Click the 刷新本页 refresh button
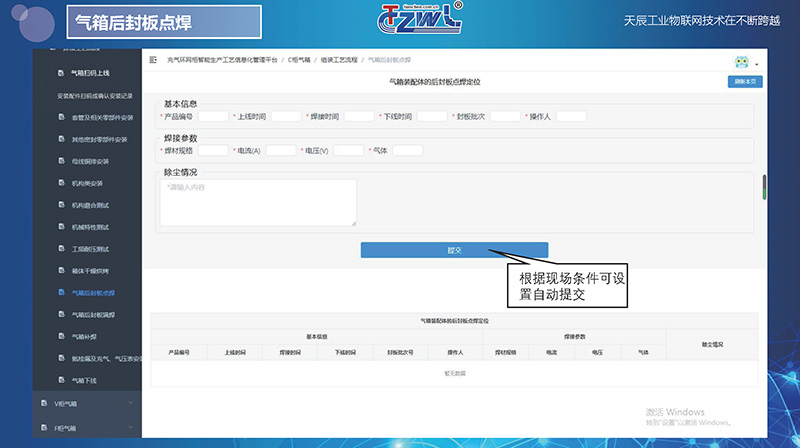This screenshot has height=448, width=800. pos(745,82)
